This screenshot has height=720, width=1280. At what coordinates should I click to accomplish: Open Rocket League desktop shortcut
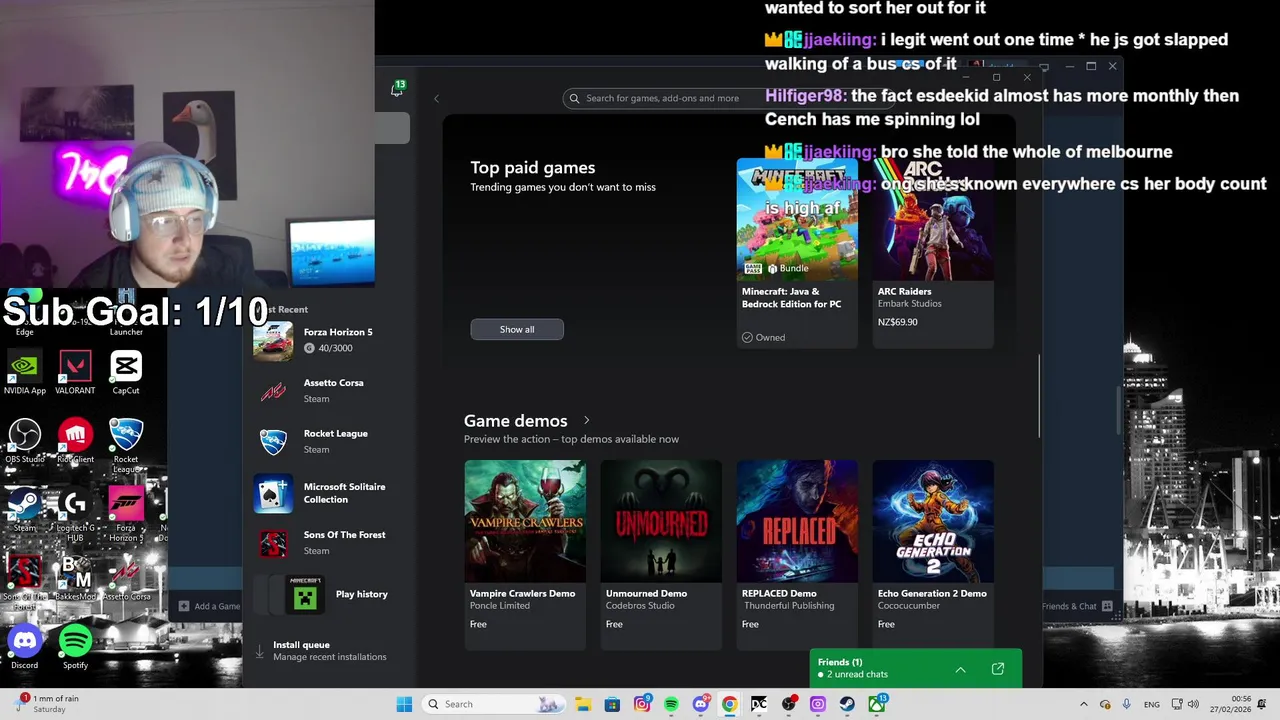tap(126, 445)
